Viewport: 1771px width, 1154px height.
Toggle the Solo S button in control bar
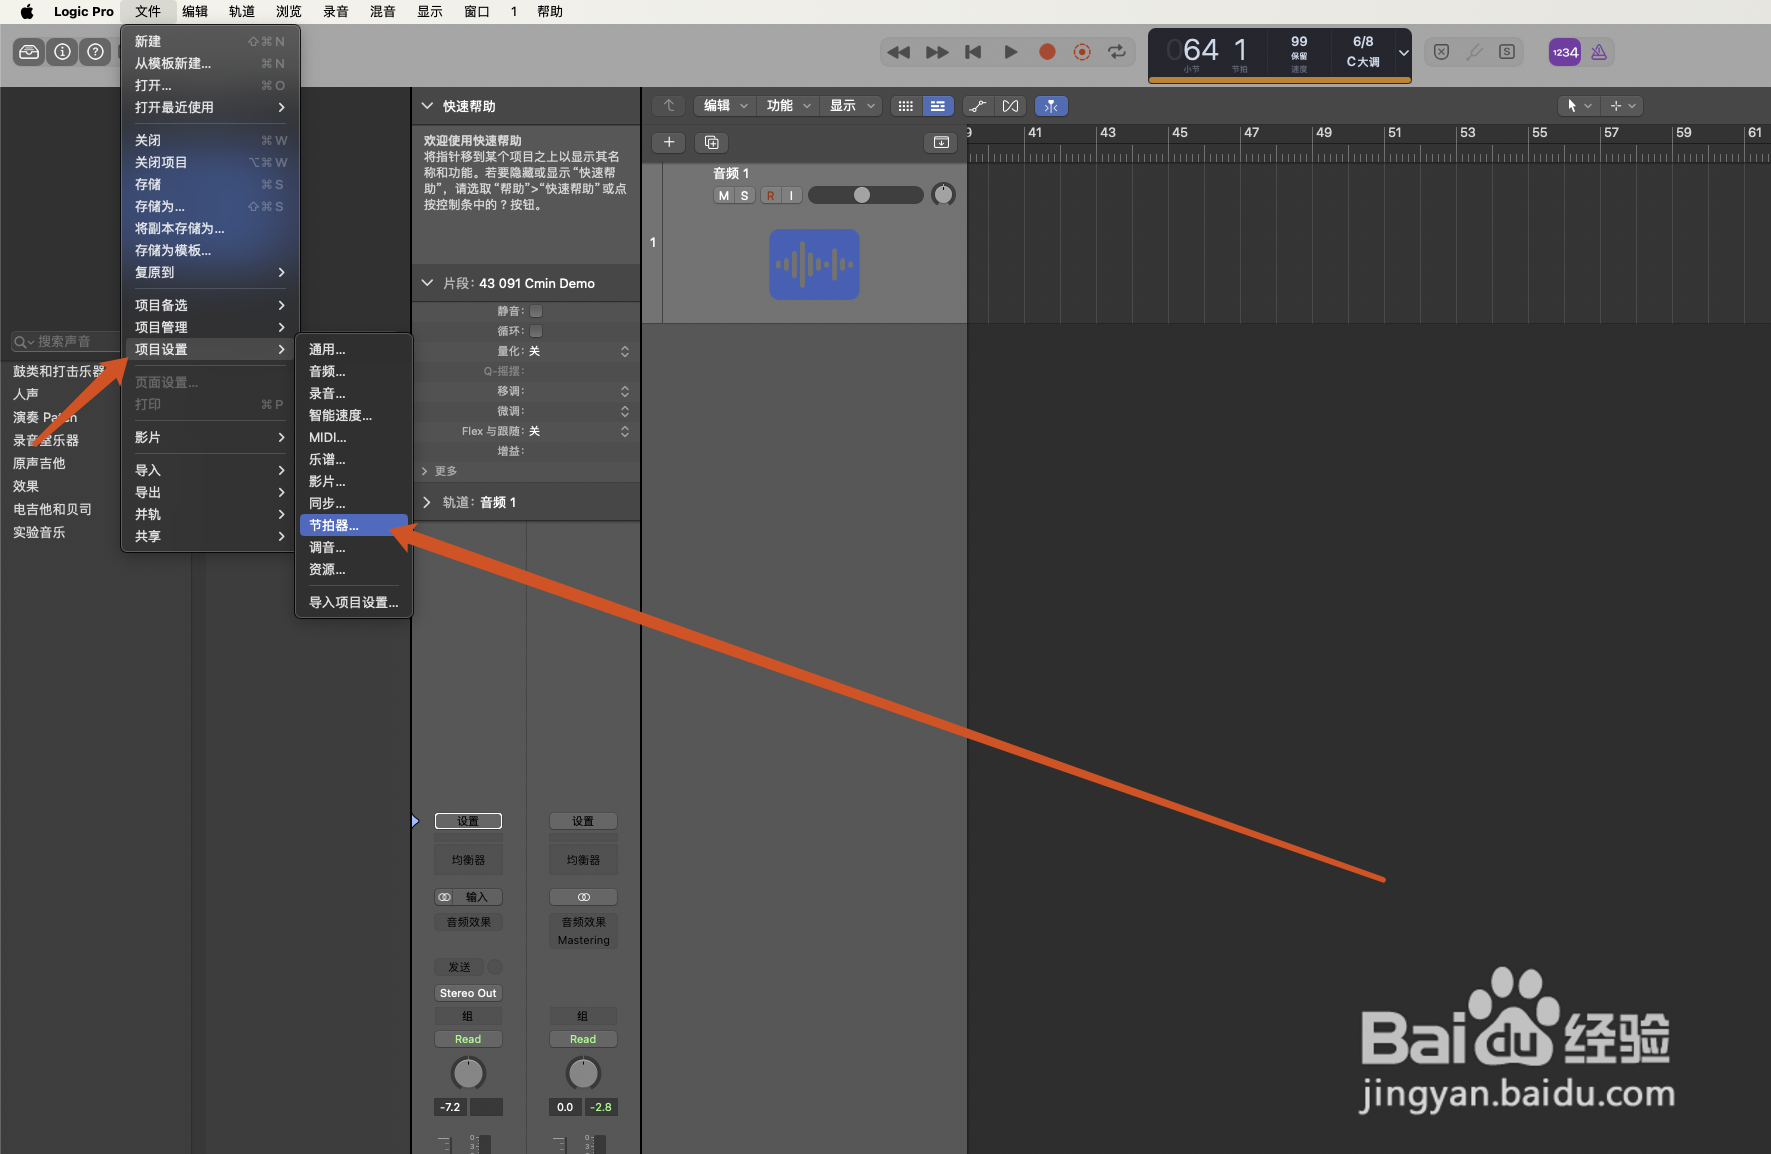1507,52
